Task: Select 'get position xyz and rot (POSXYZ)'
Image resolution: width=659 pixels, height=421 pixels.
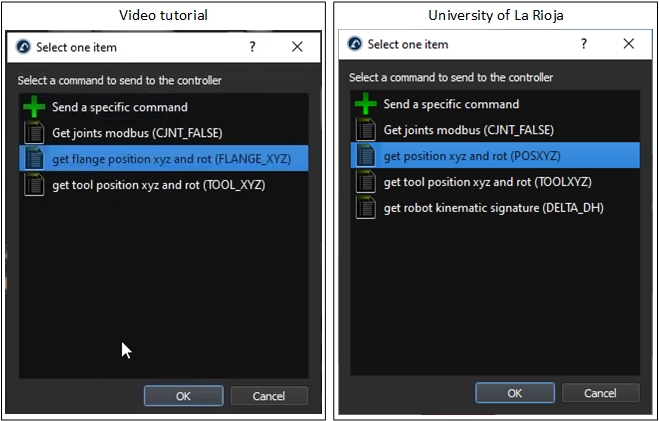Action: pyautogui.click(x=470, y=155)
